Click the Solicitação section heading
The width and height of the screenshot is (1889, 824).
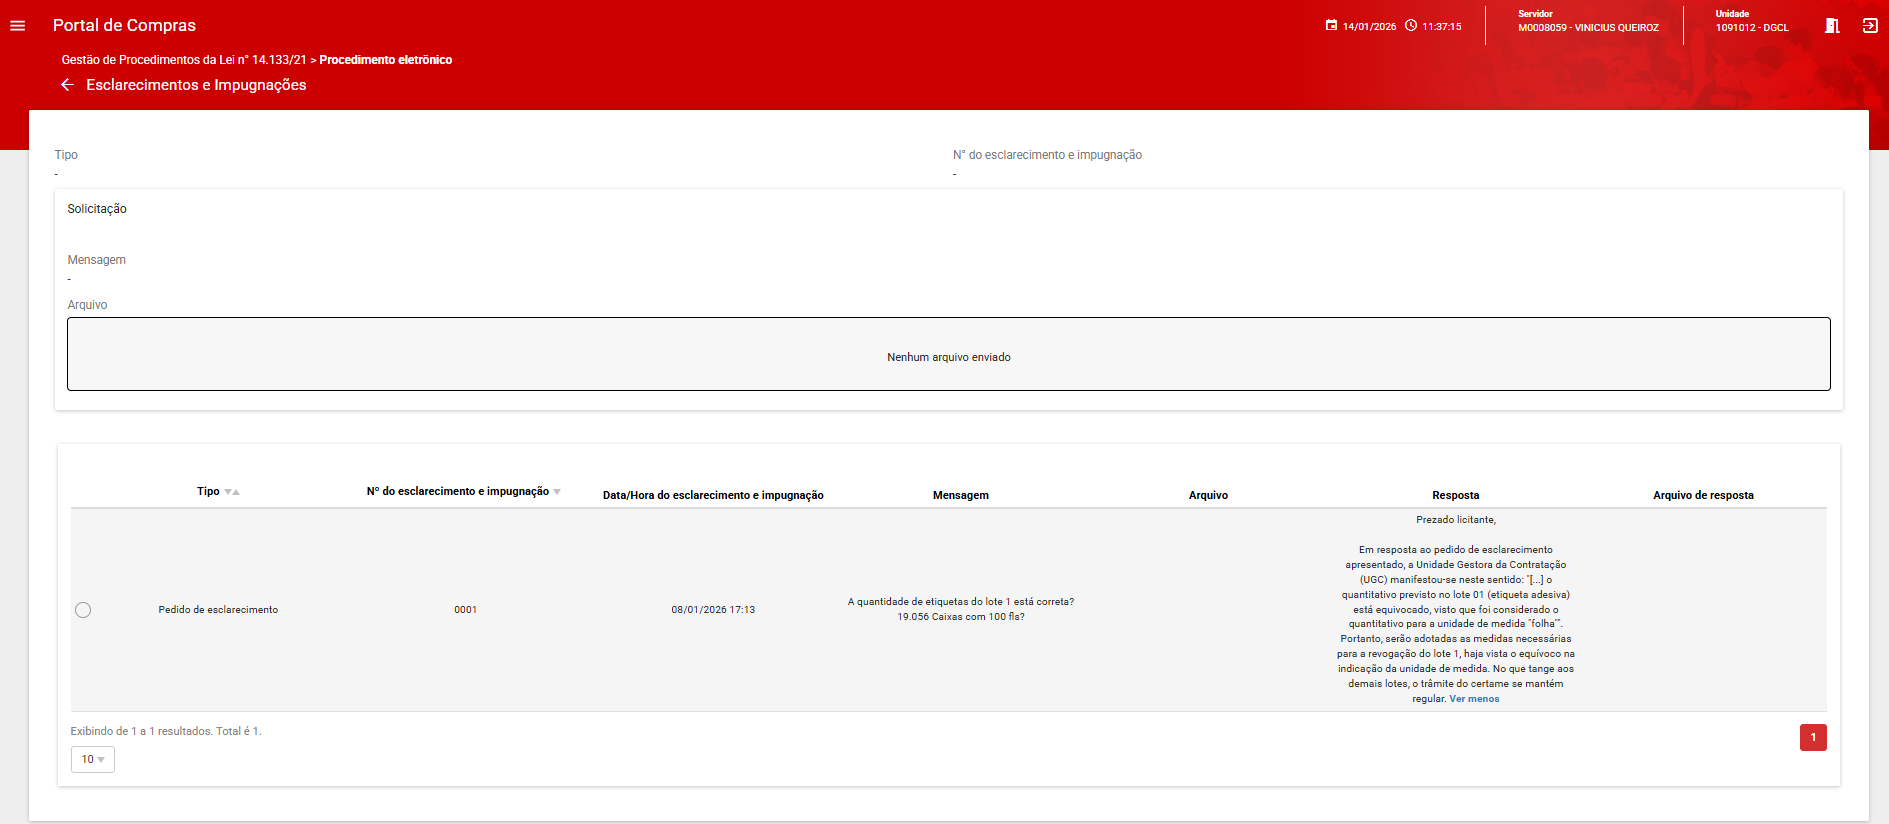(x=97, y=209)
